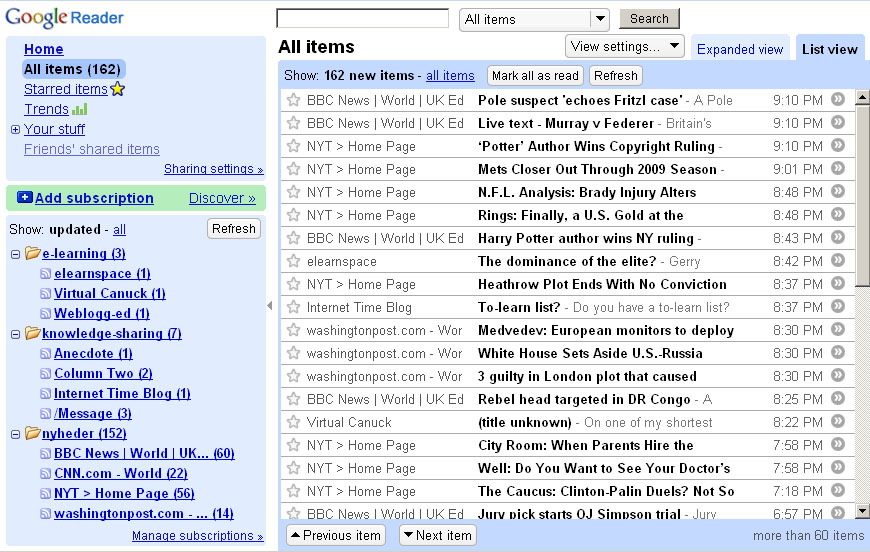Open the All items search scope dropdown
Image resolution: width=870 pixels, height=552 pixels.
(599, 19)
